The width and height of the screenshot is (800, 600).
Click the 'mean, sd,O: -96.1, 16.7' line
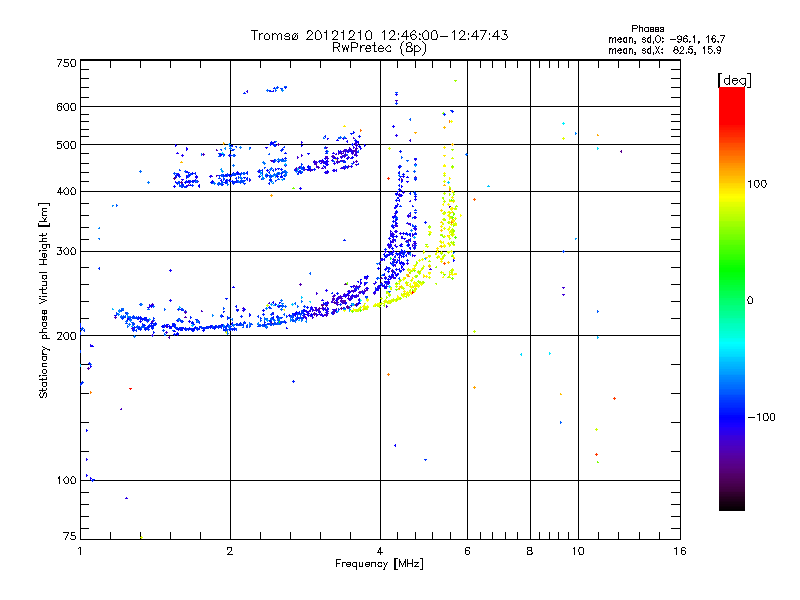(666, 39)
